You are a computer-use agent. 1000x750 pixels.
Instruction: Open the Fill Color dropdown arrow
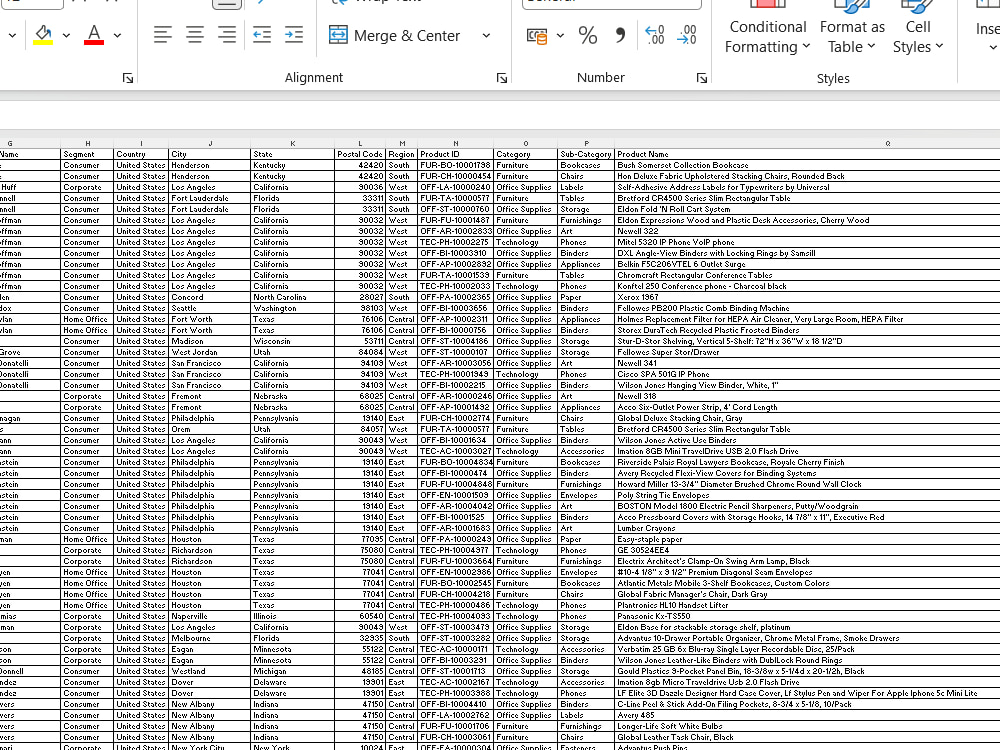(66, 36)
